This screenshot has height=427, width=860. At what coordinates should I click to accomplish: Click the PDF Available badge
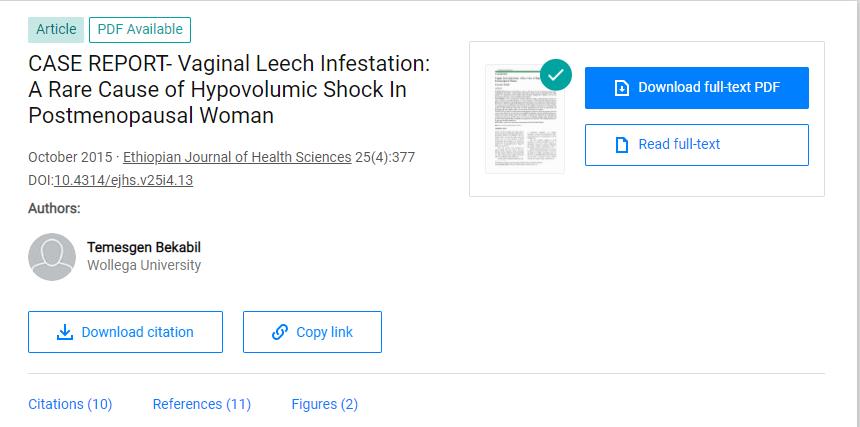(139, 30)
